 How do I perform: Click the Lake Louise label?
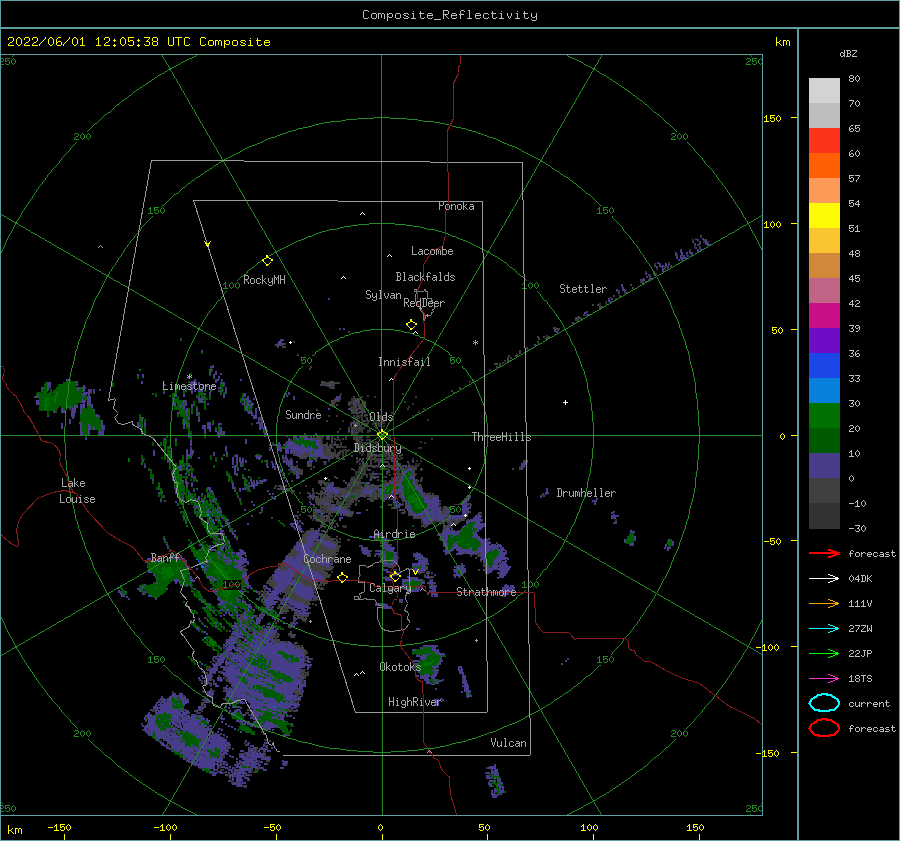(78, 491)
